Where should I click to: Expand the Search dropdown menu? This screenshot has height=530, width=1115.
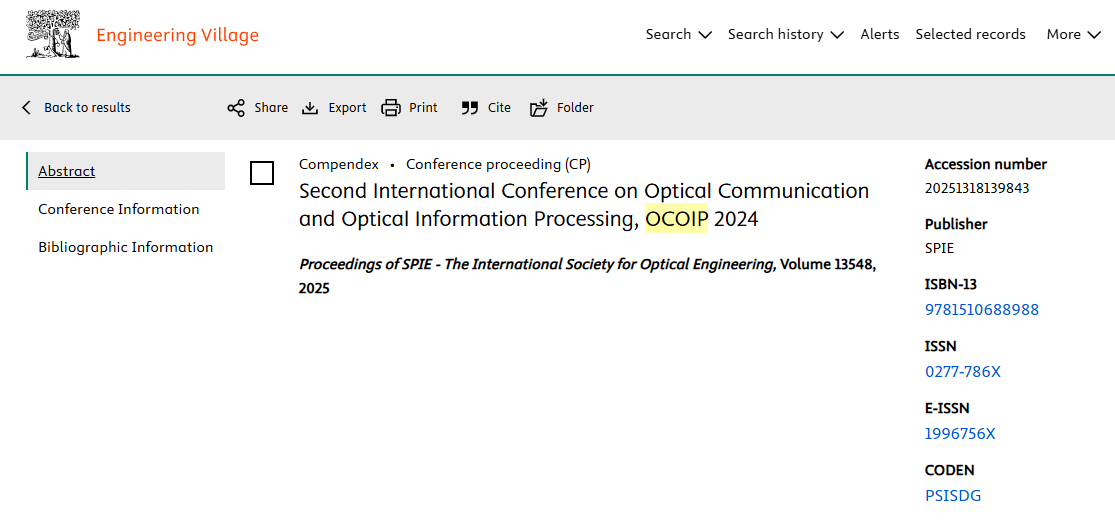pos(678,35)
